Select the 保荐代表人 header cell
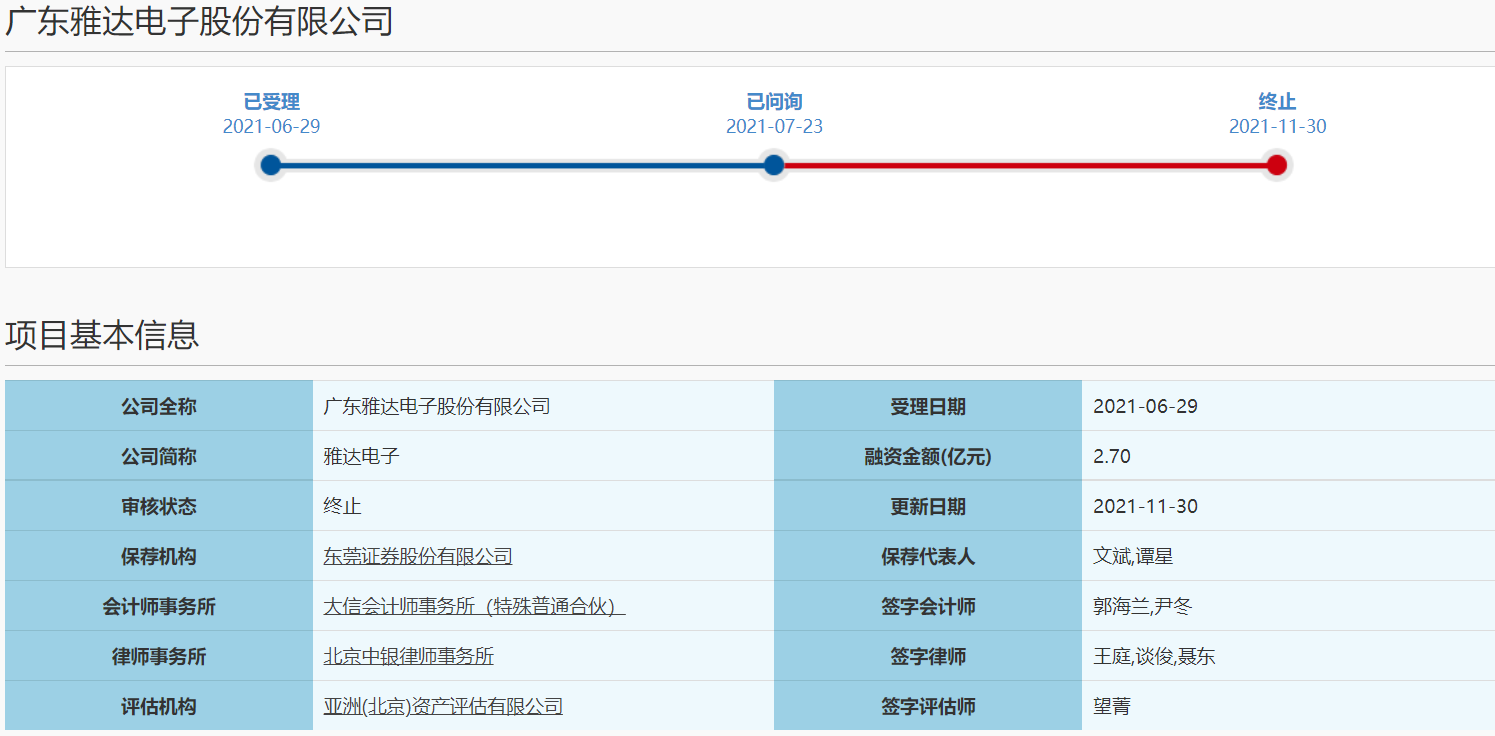 (928, 556)
